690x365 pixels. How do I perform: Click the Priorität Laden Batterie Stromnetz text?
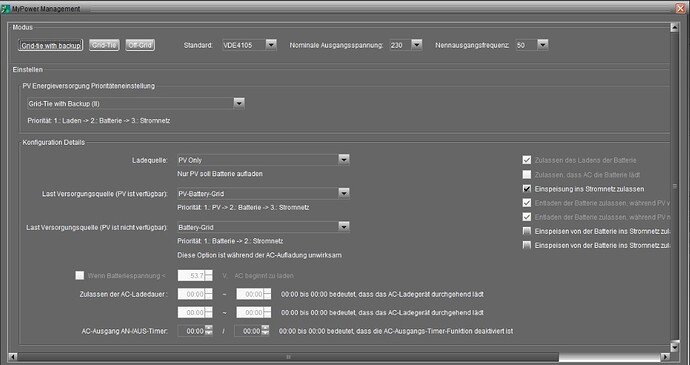tap(99, 121)
